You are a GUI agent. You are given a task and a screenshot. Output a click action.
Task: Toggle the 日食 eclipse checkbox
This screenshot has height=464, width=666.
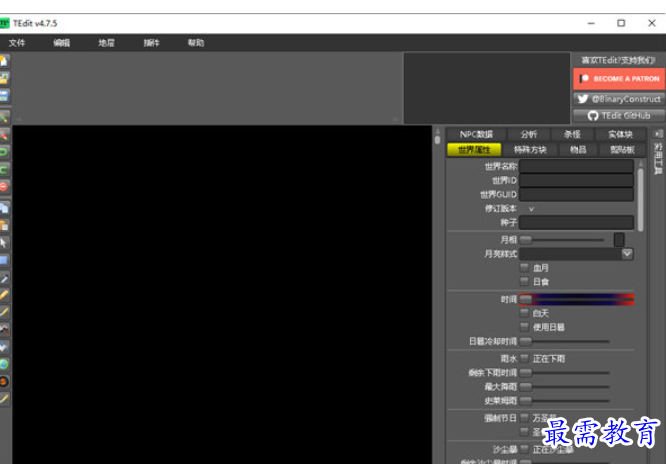pyautogui.click(x=525, y=281)
